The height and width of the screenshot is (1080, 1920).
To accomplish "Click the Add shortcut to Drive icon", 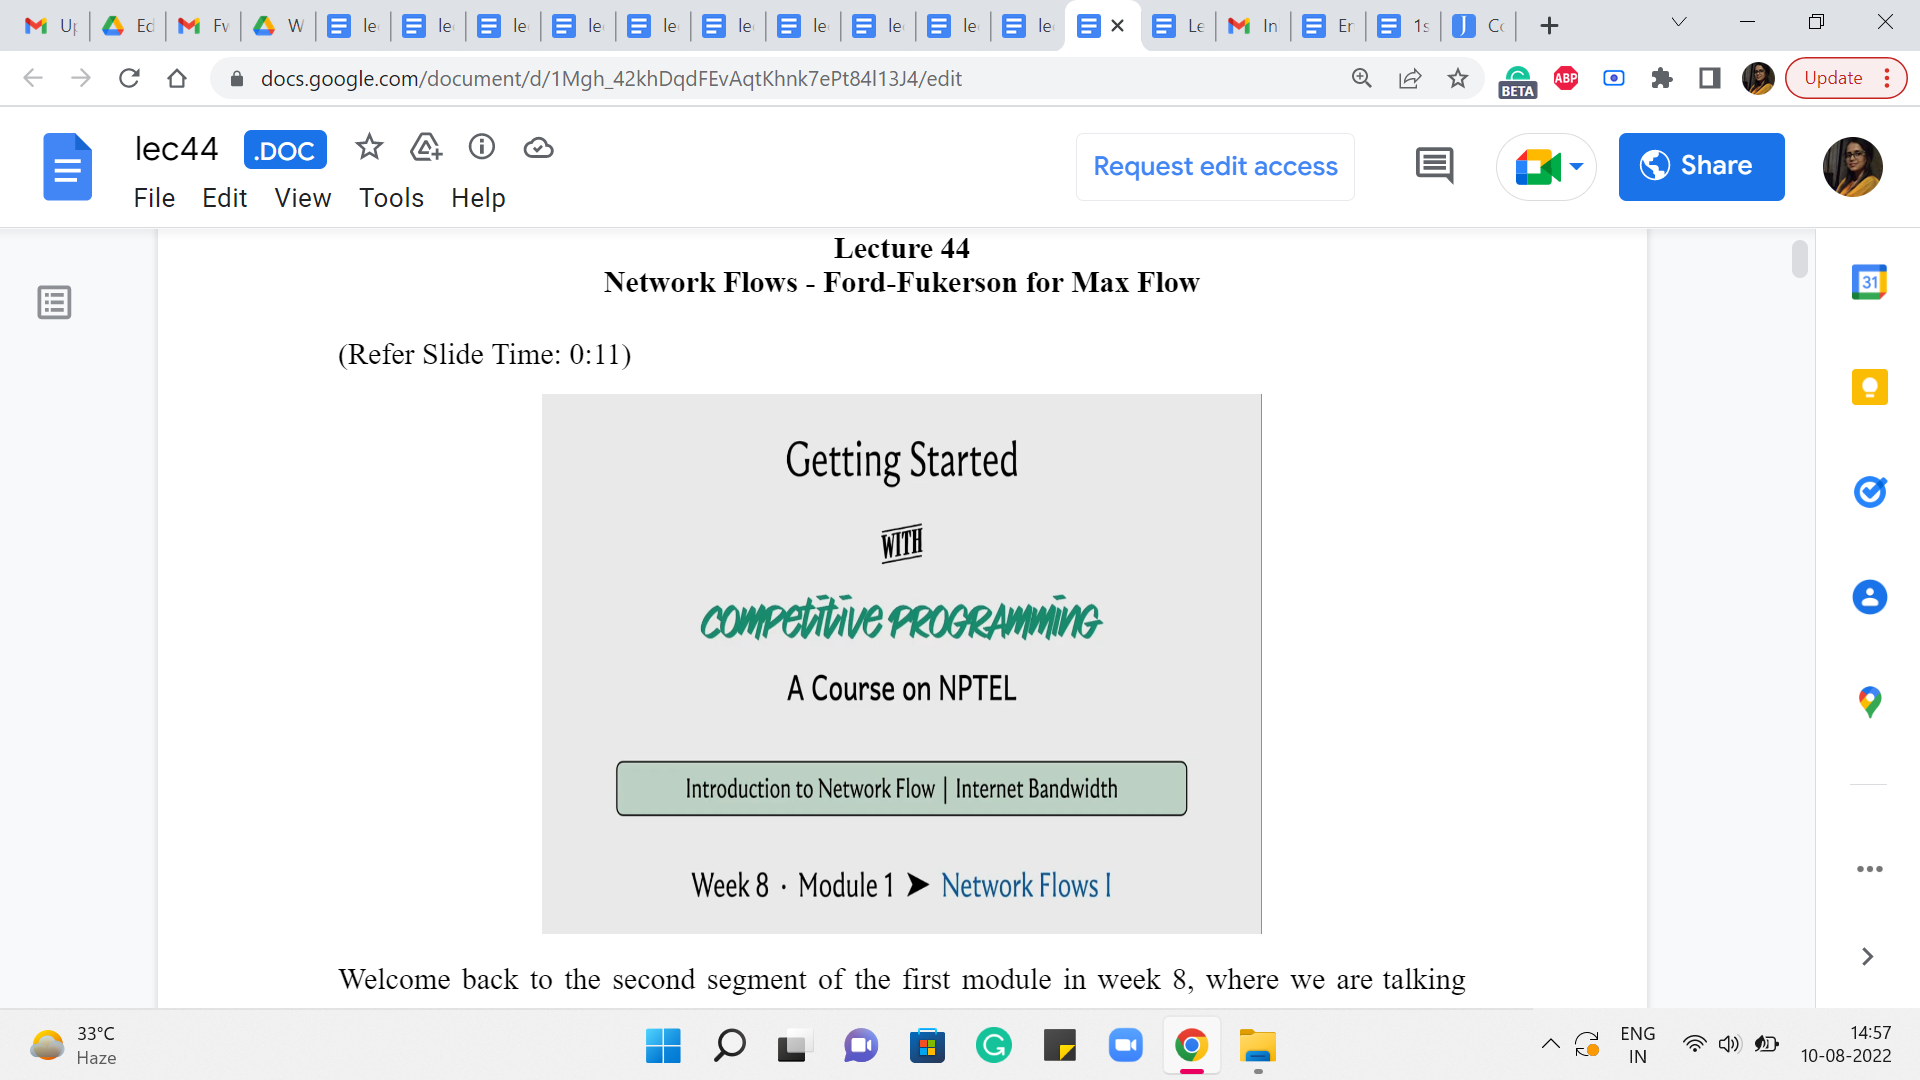I will pos(426,148).
